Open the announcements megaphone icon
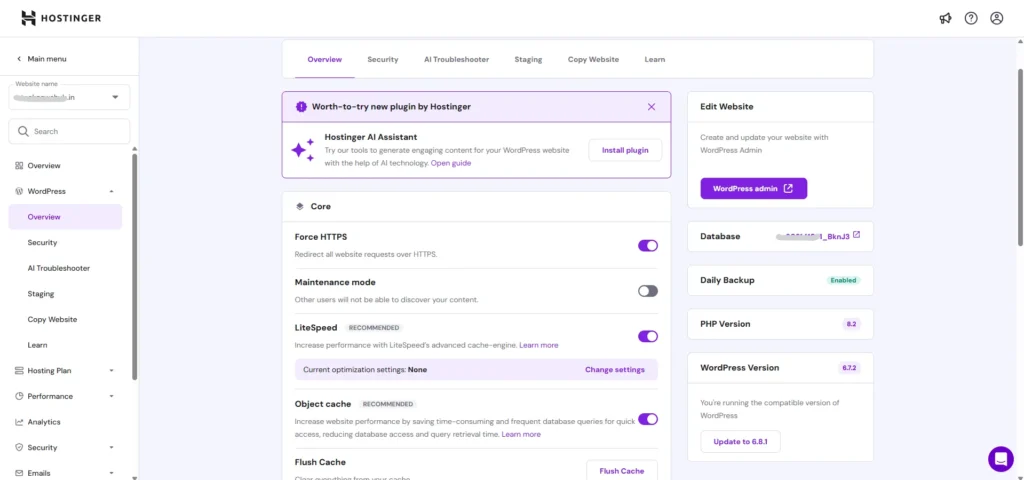The width and height of the screenshot is (1024, 480). [x=945, y=18]
